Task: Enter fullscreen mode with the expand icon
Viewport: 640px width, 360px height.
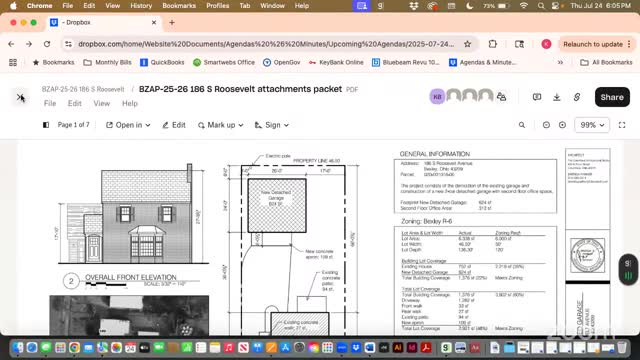Action: coord(622,125)
